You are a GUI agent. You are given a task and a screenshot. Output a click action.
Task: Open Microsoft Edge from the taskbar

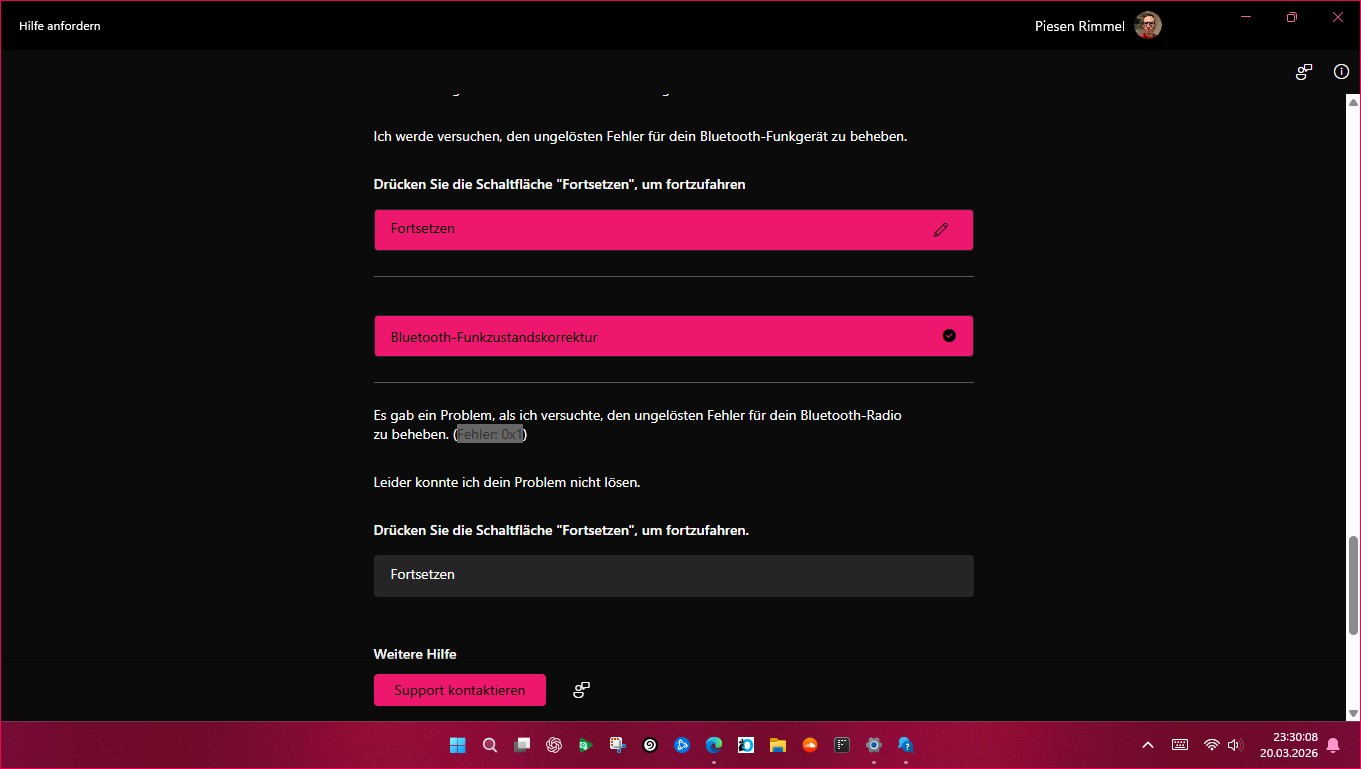click(714, 745)
